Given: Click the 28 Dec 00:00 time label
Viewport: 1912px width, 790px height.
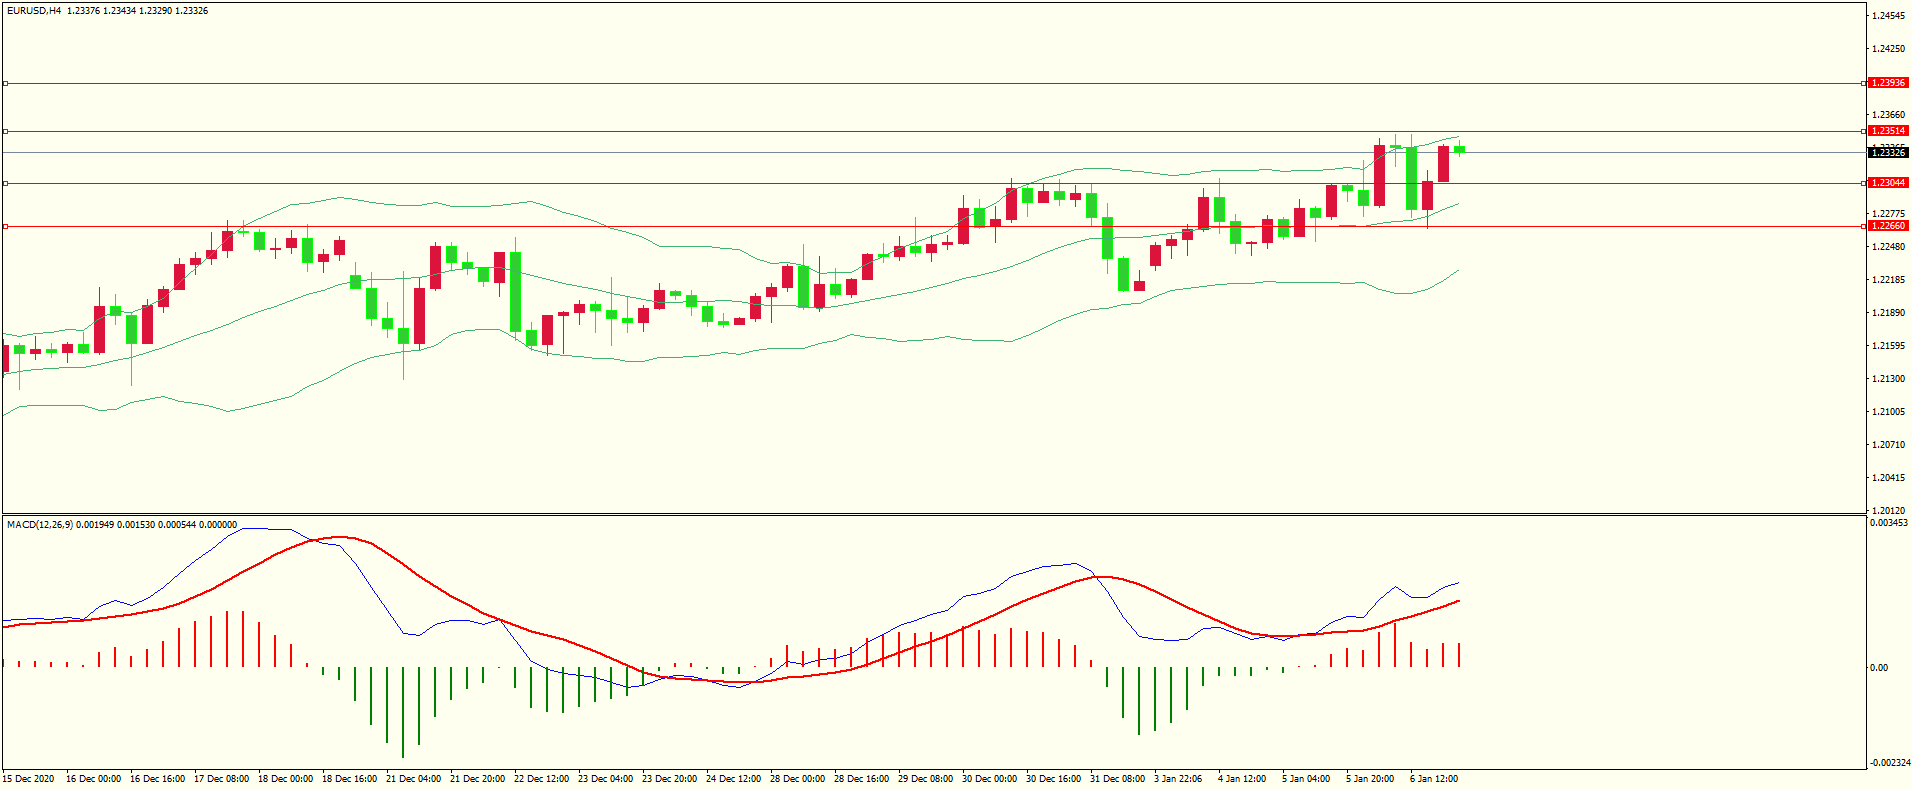Looking at the screenshot, I should pyautogui.click(x=797, y=778).
